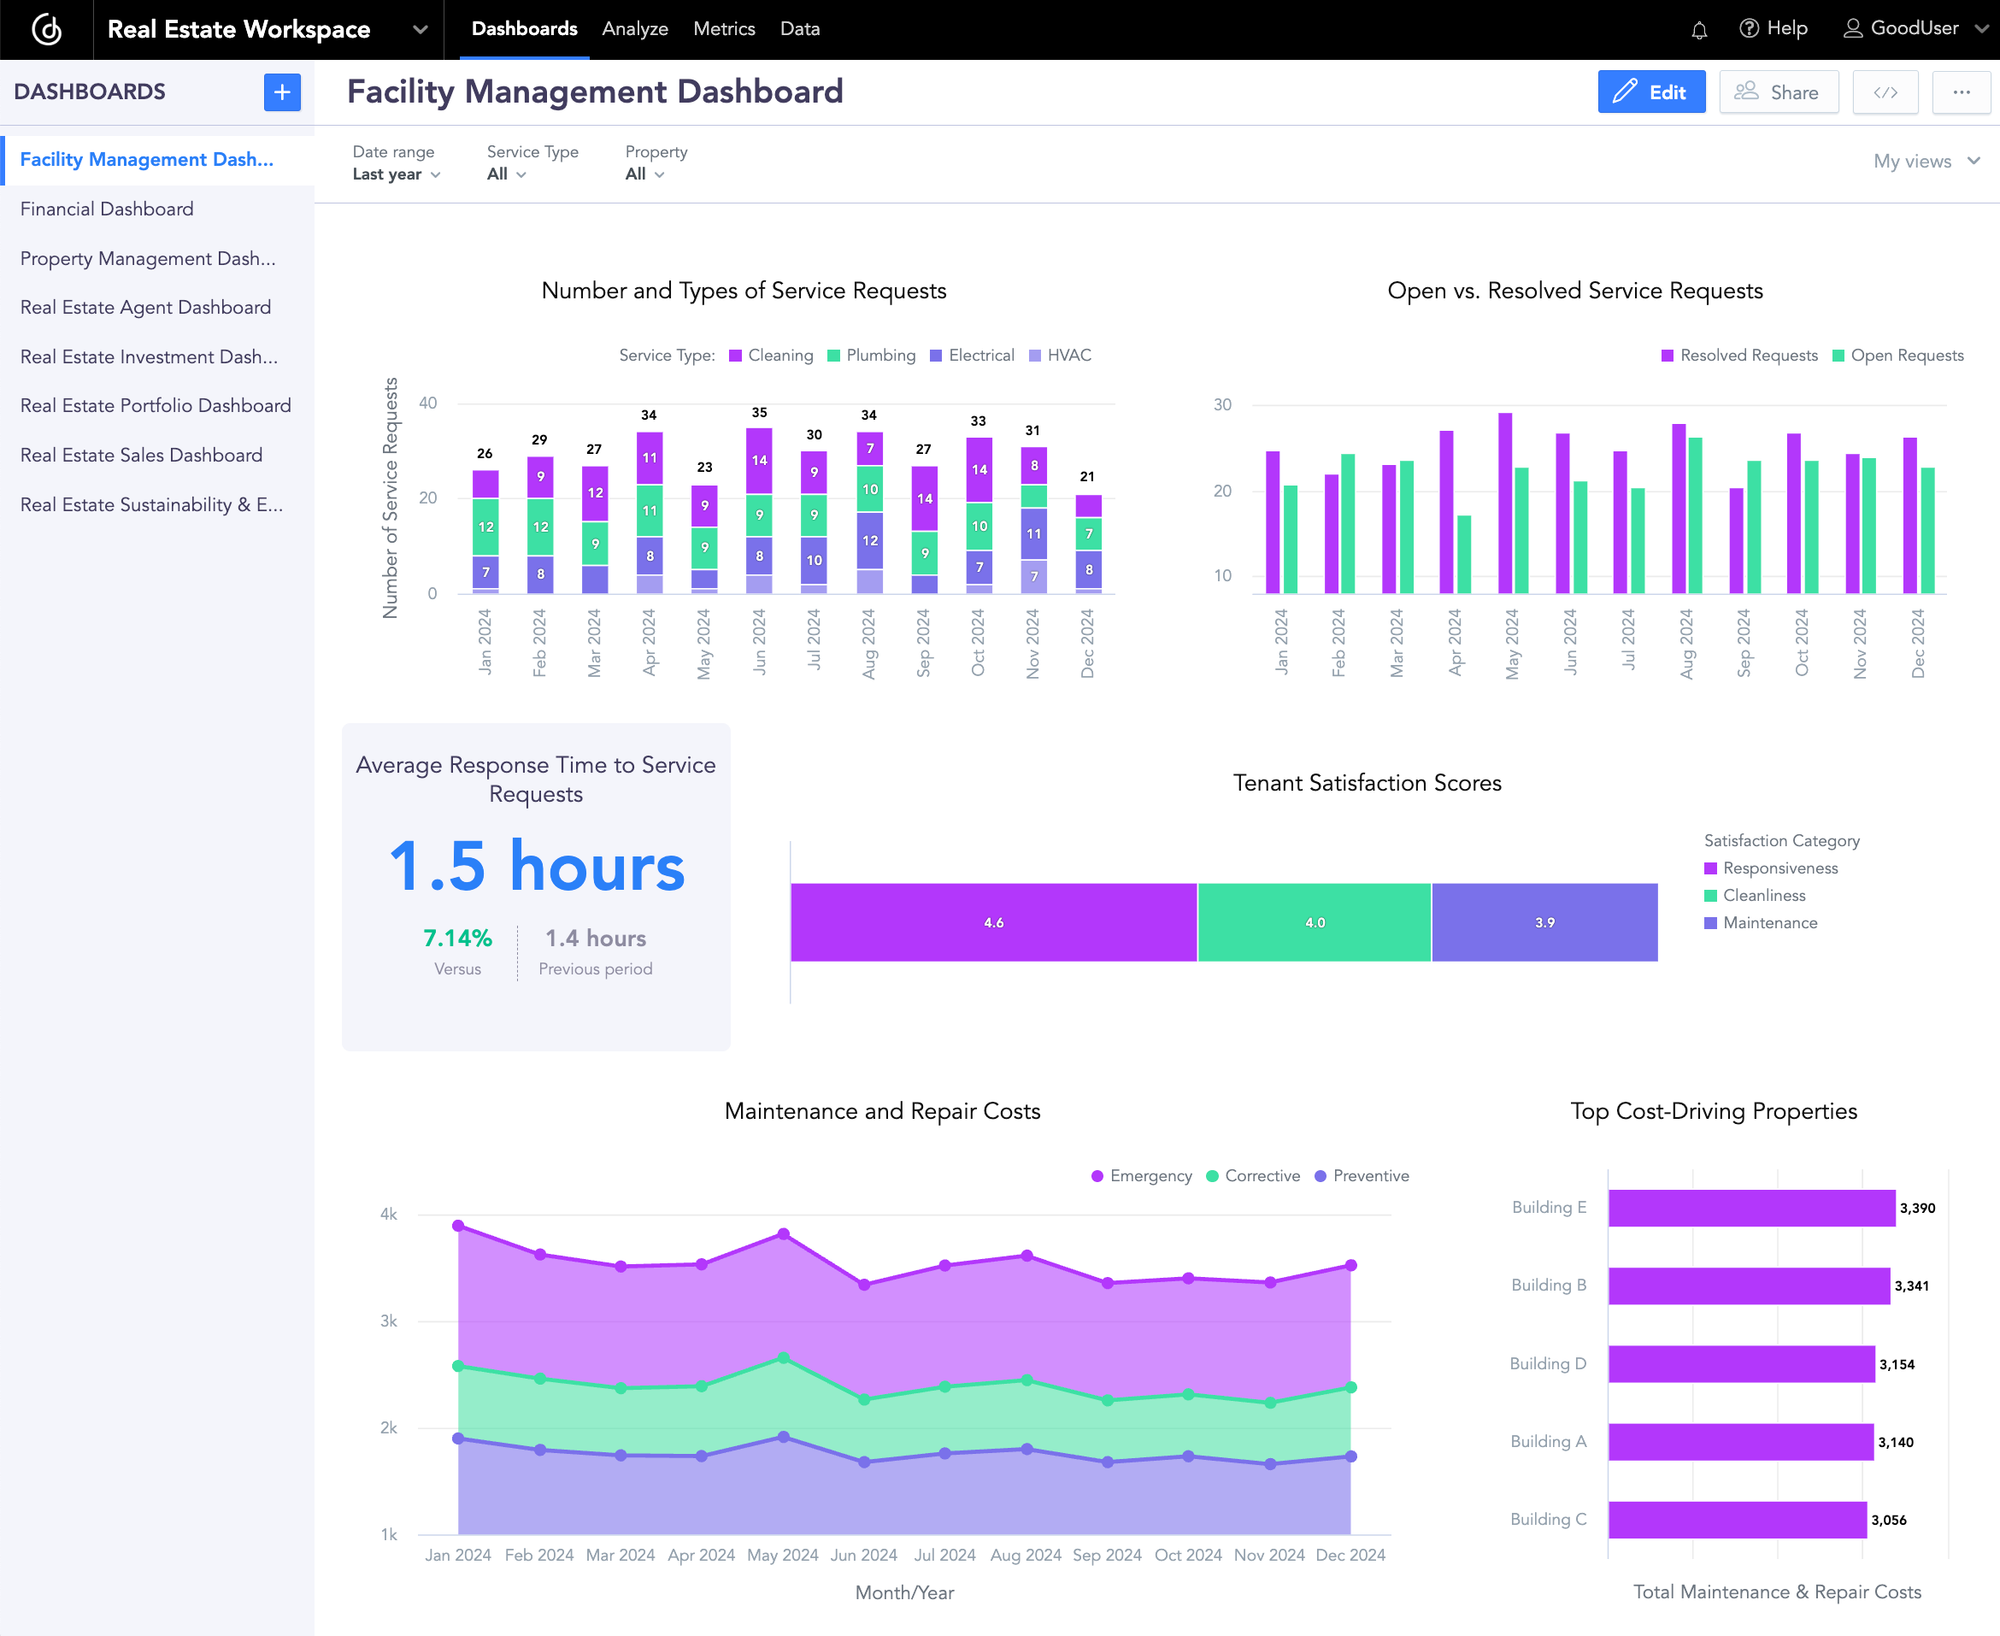Viewport: 2000px width, 1636px height.
Task: Open the GoodData logo home icon
Action: pyautogui.click(x=47, y=29)
